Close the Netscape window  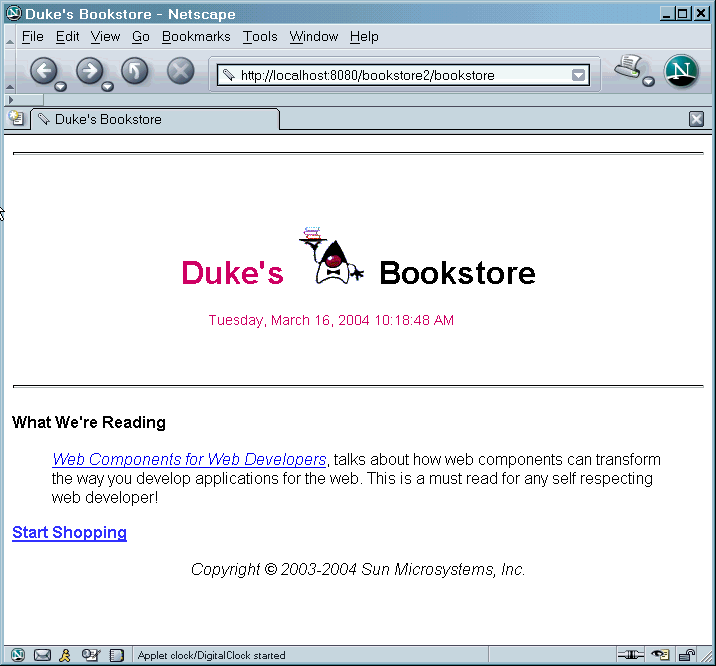pyautogui.click(x=700, y=13)
